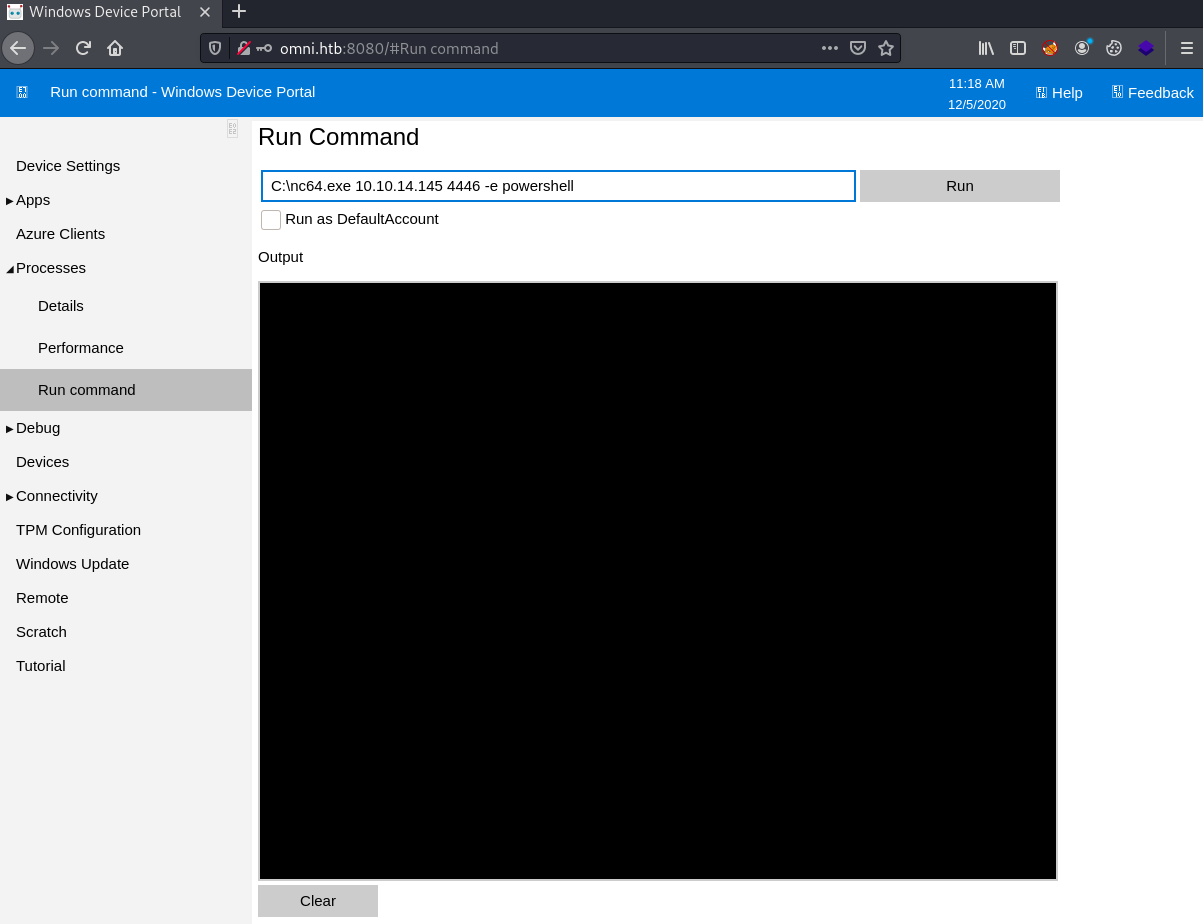
Task: Open the Windows Device Portal browser tab
Action: 105,12
